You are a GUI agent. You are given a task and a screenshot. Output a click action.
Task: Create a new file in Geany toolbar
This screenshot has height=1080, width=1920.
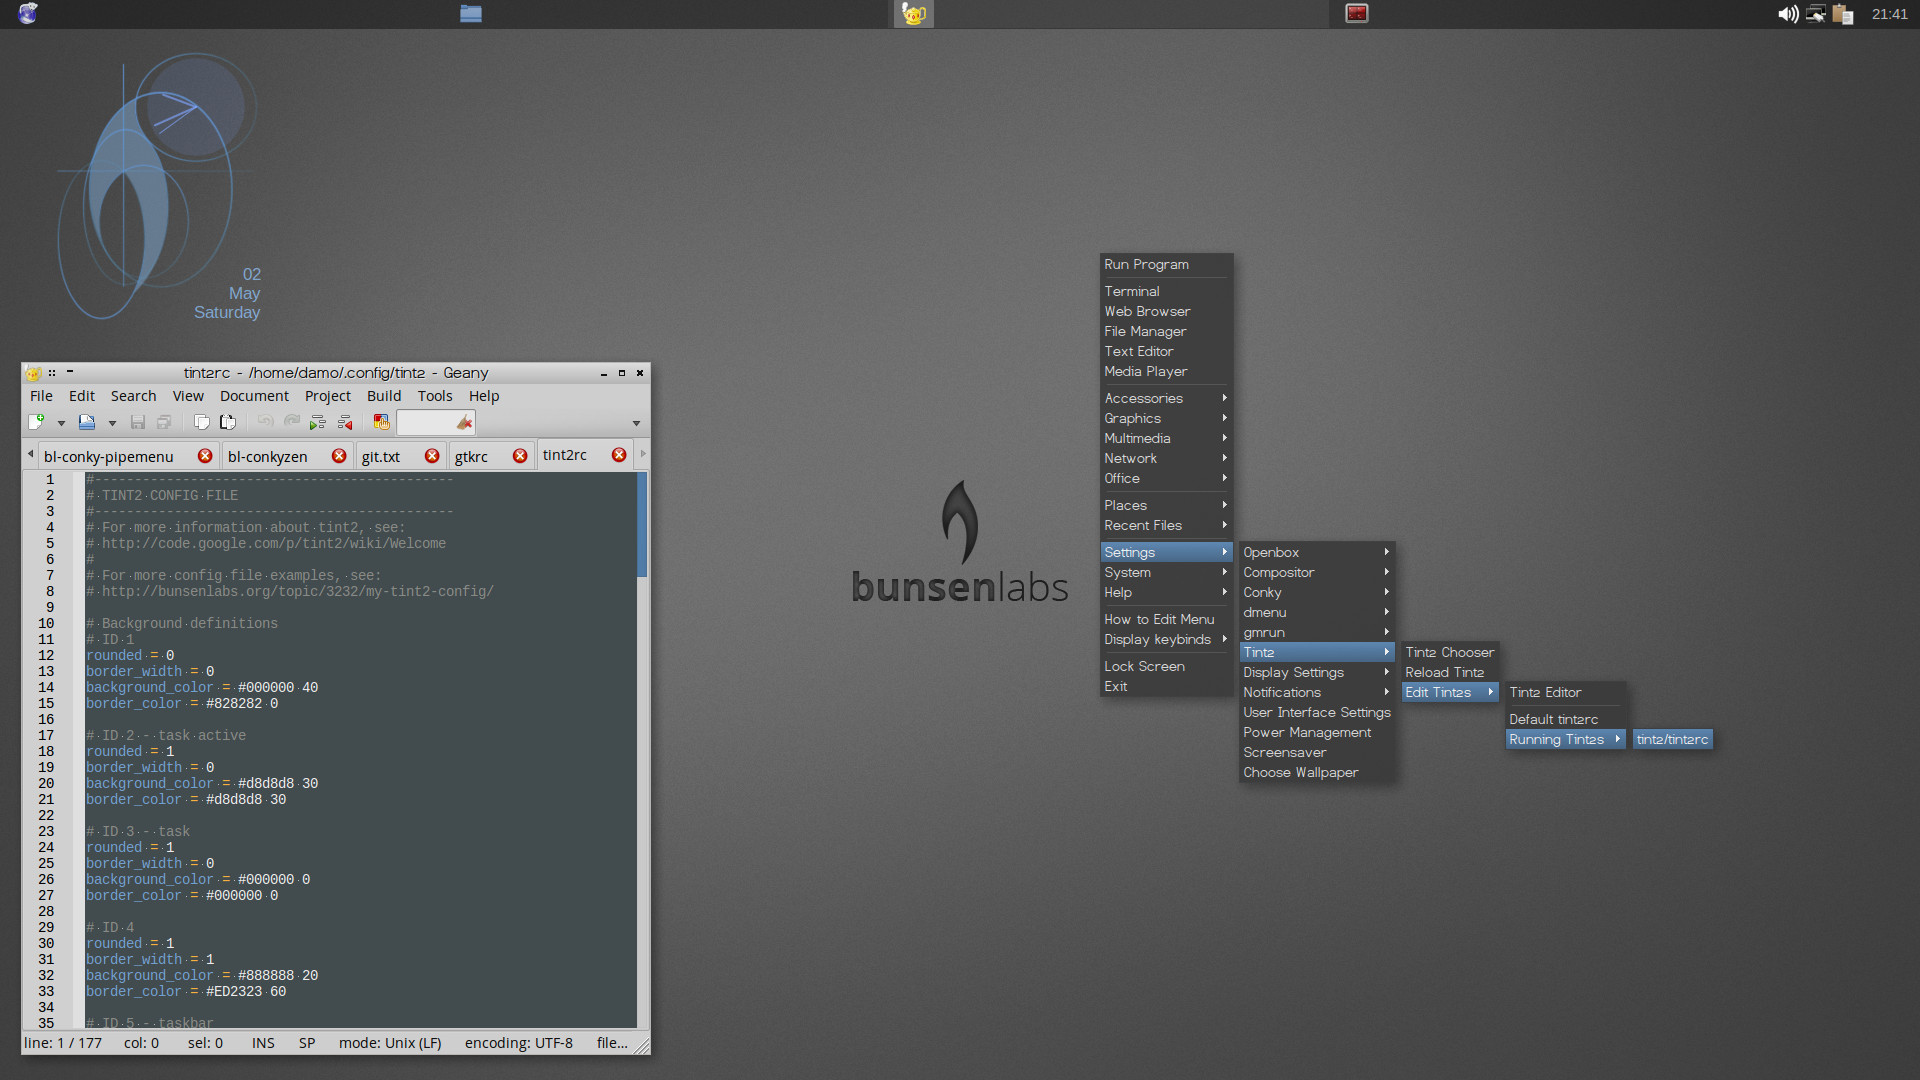coord(36,423)
